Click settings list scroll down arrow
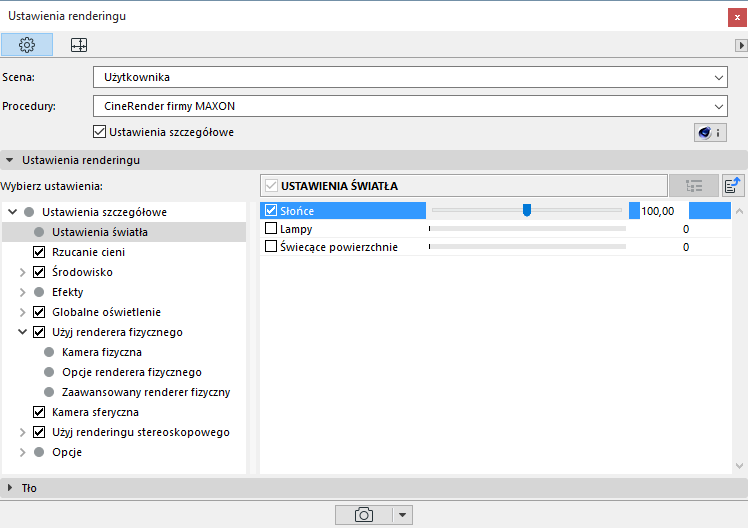This screenshot has width=748, height=528. pos(739,466)
